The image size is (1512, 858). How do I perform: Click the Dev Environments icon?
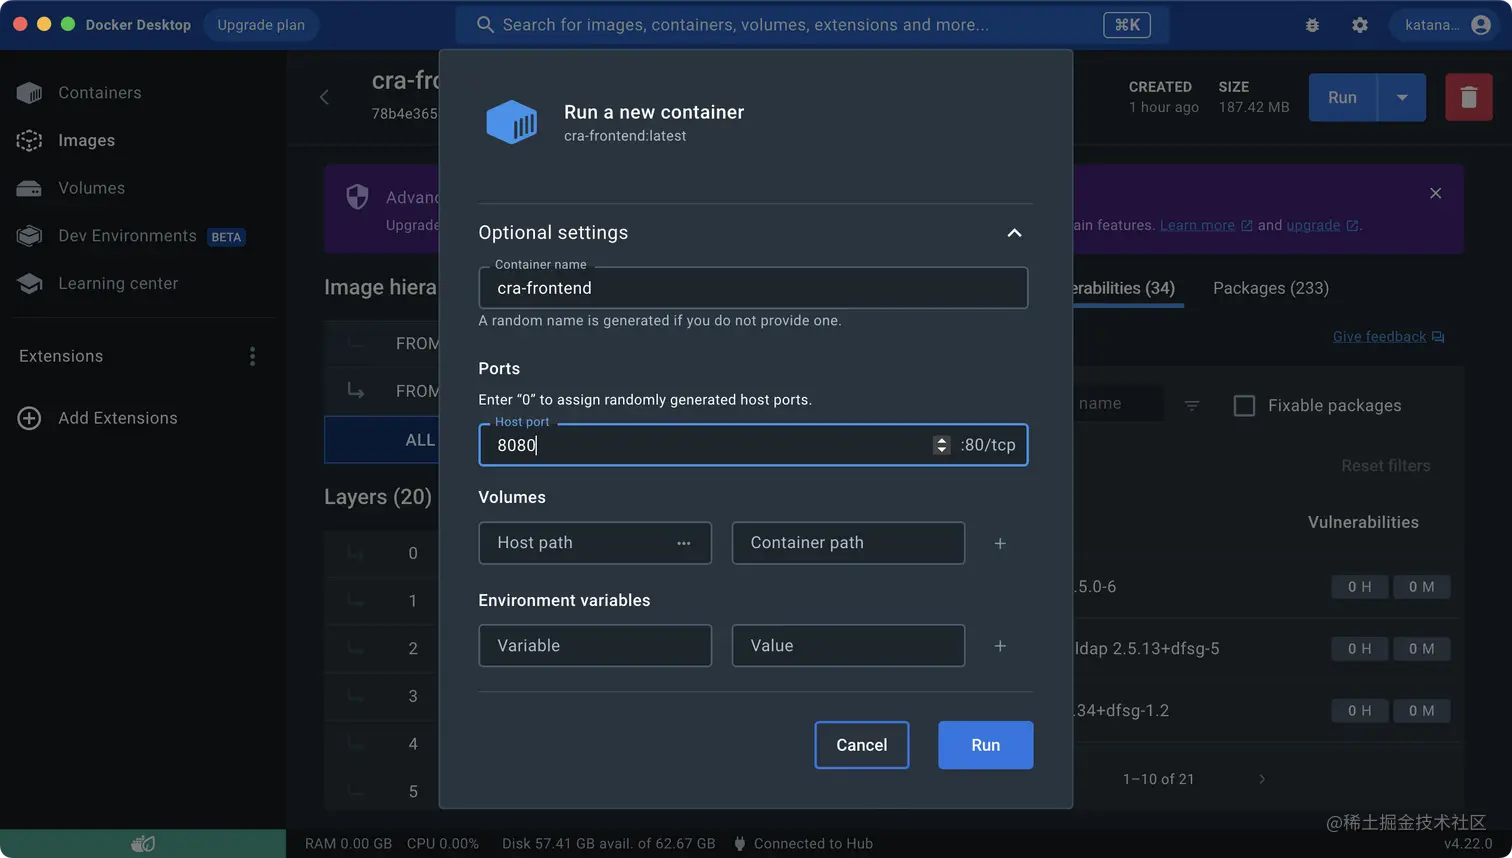29,236
